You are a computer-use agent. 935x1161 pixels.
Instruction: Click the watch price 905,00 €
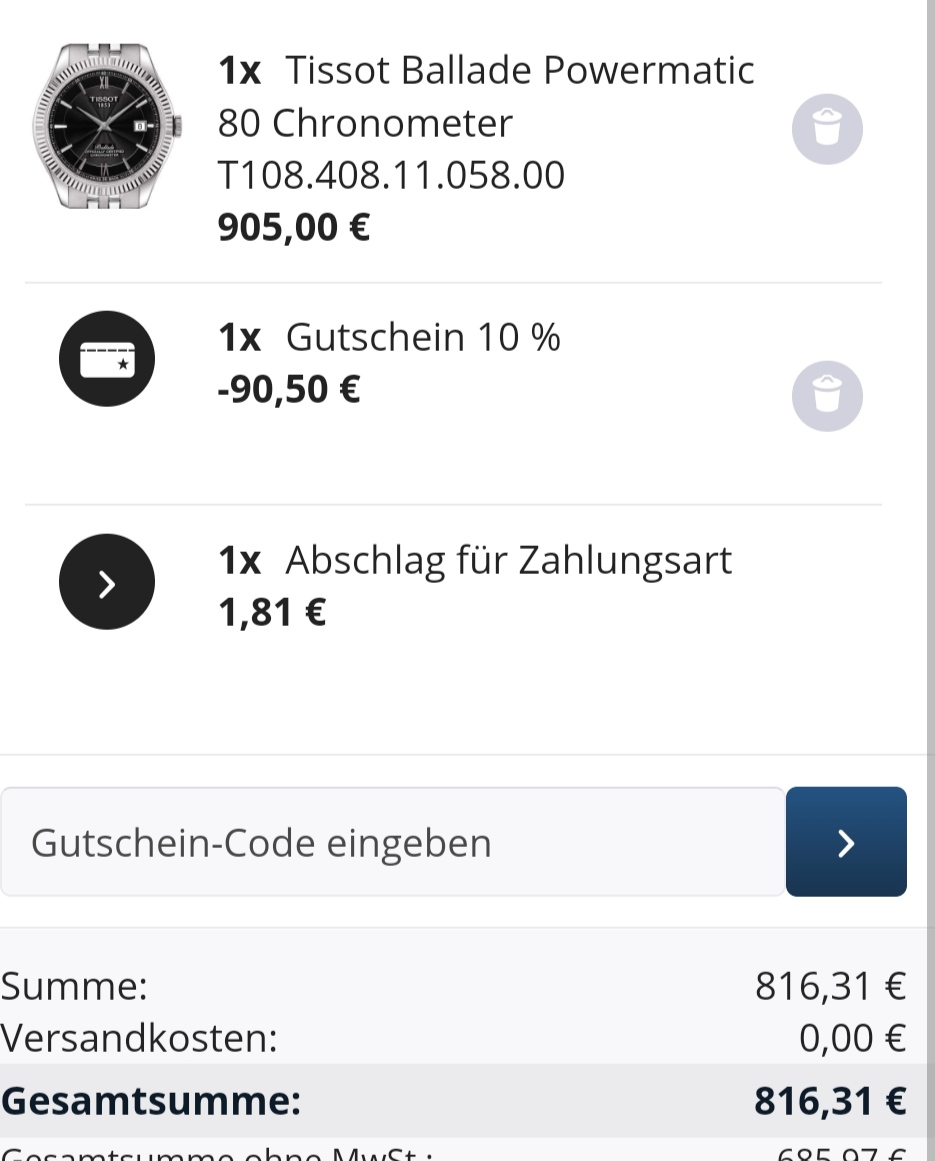pyautogui.click(x=294, y=227)
